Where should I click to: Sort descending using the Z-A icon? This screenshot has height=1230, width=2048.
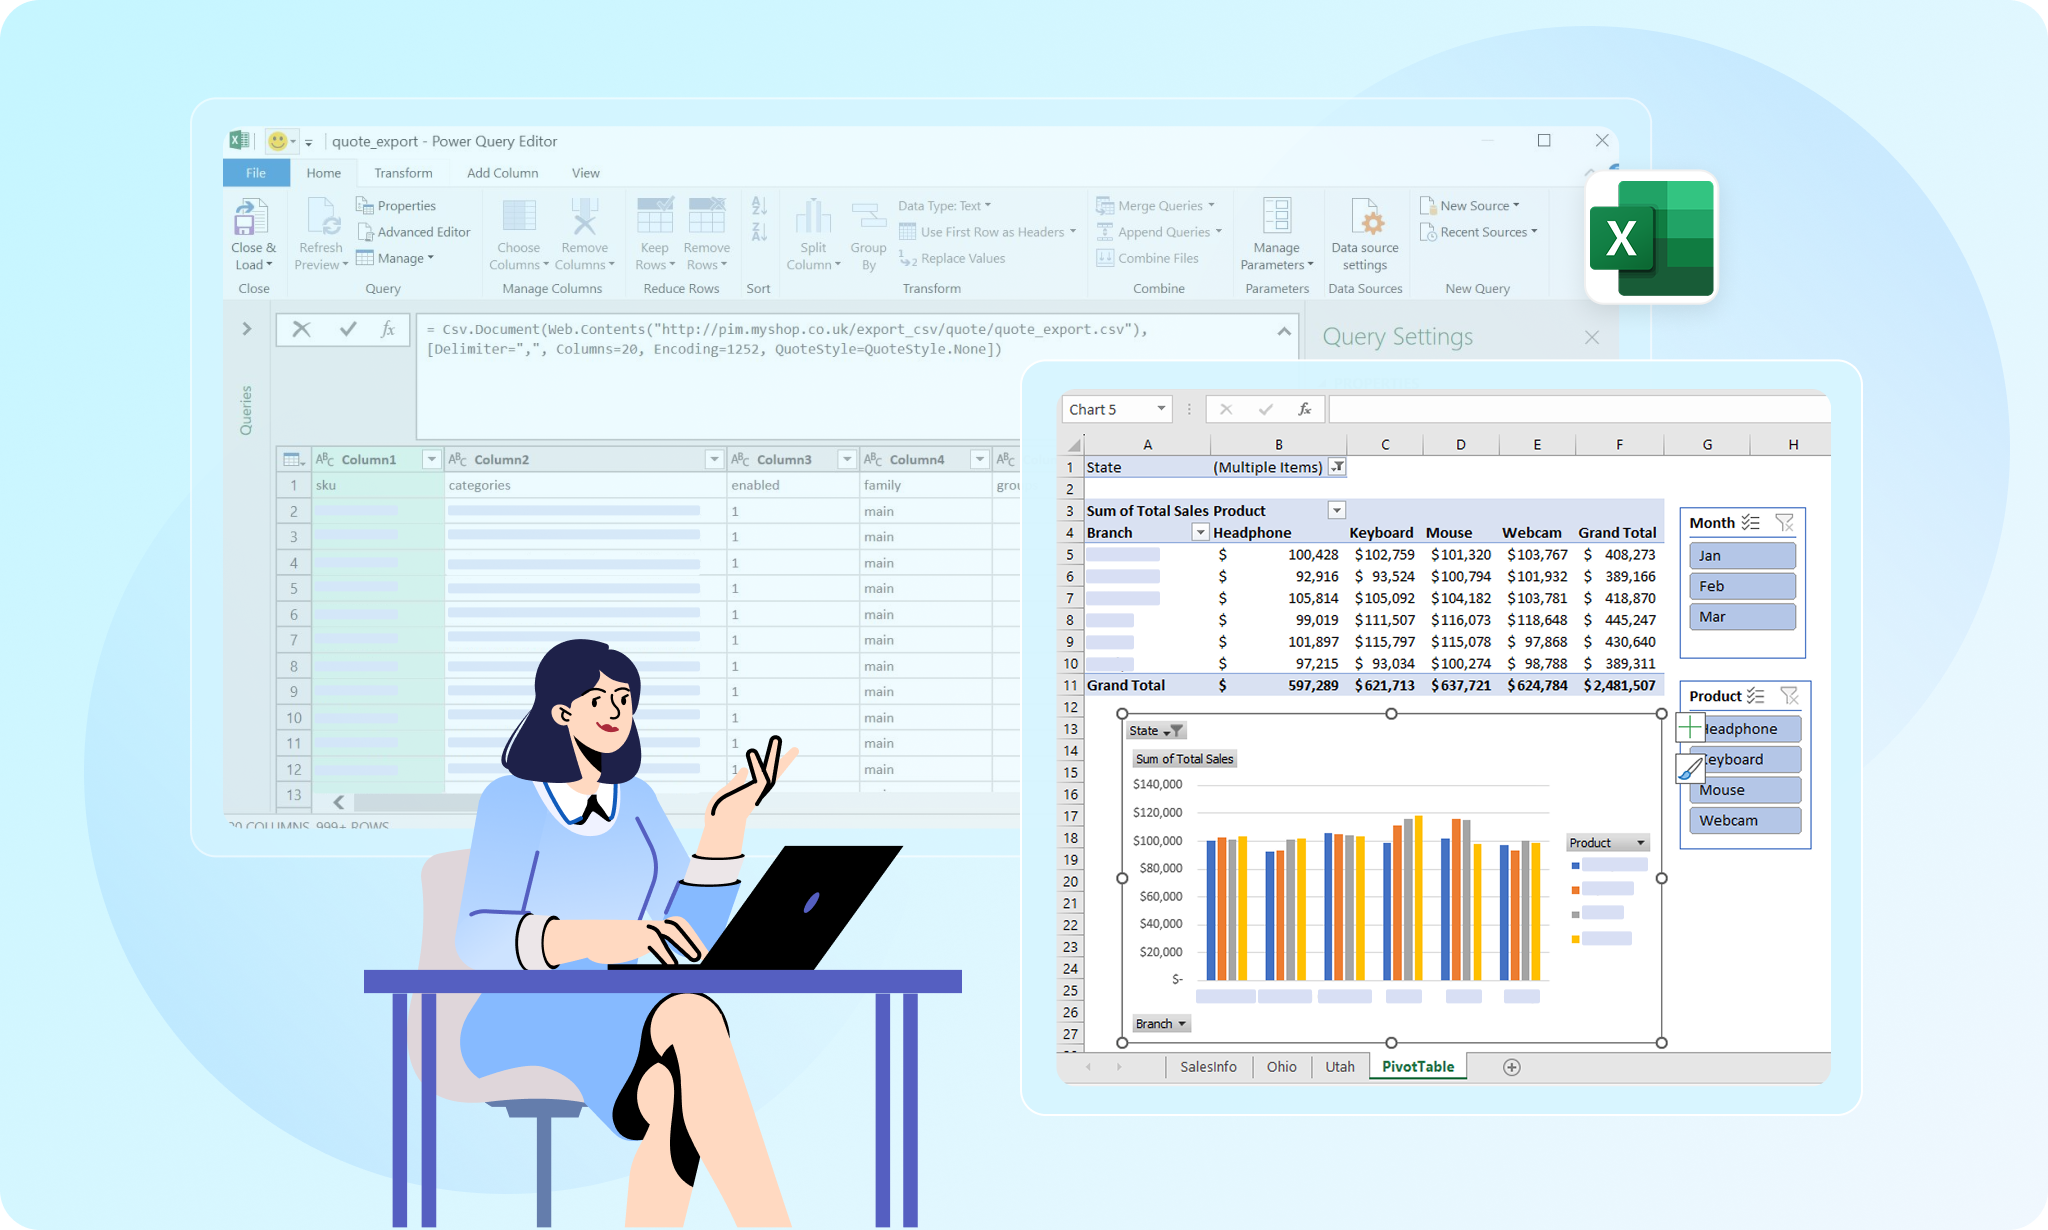pos(759,231)
